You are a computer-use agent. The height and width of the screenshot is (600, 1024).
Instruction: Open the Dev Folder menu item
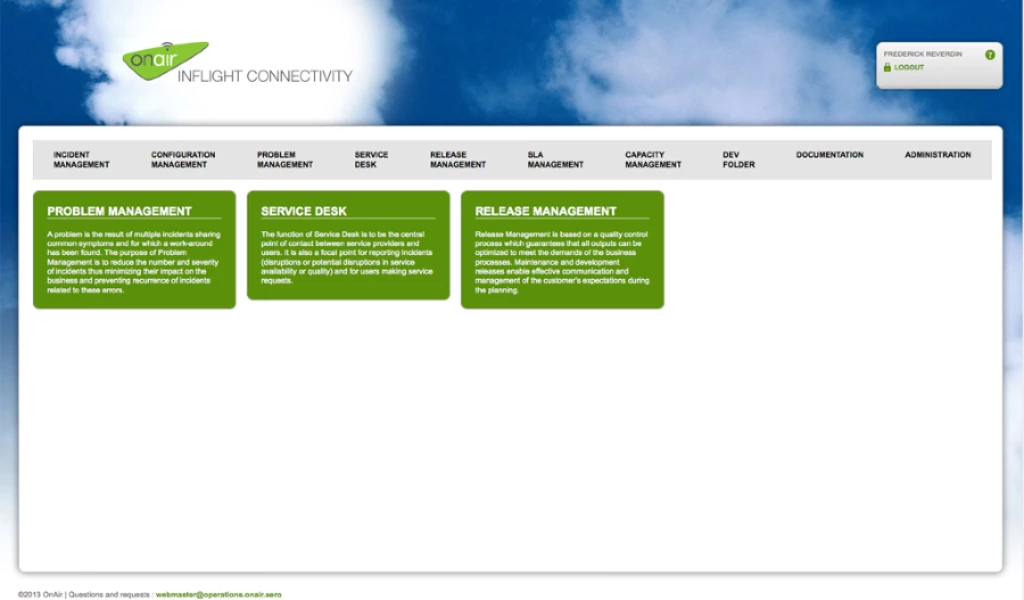click(738, 160)
